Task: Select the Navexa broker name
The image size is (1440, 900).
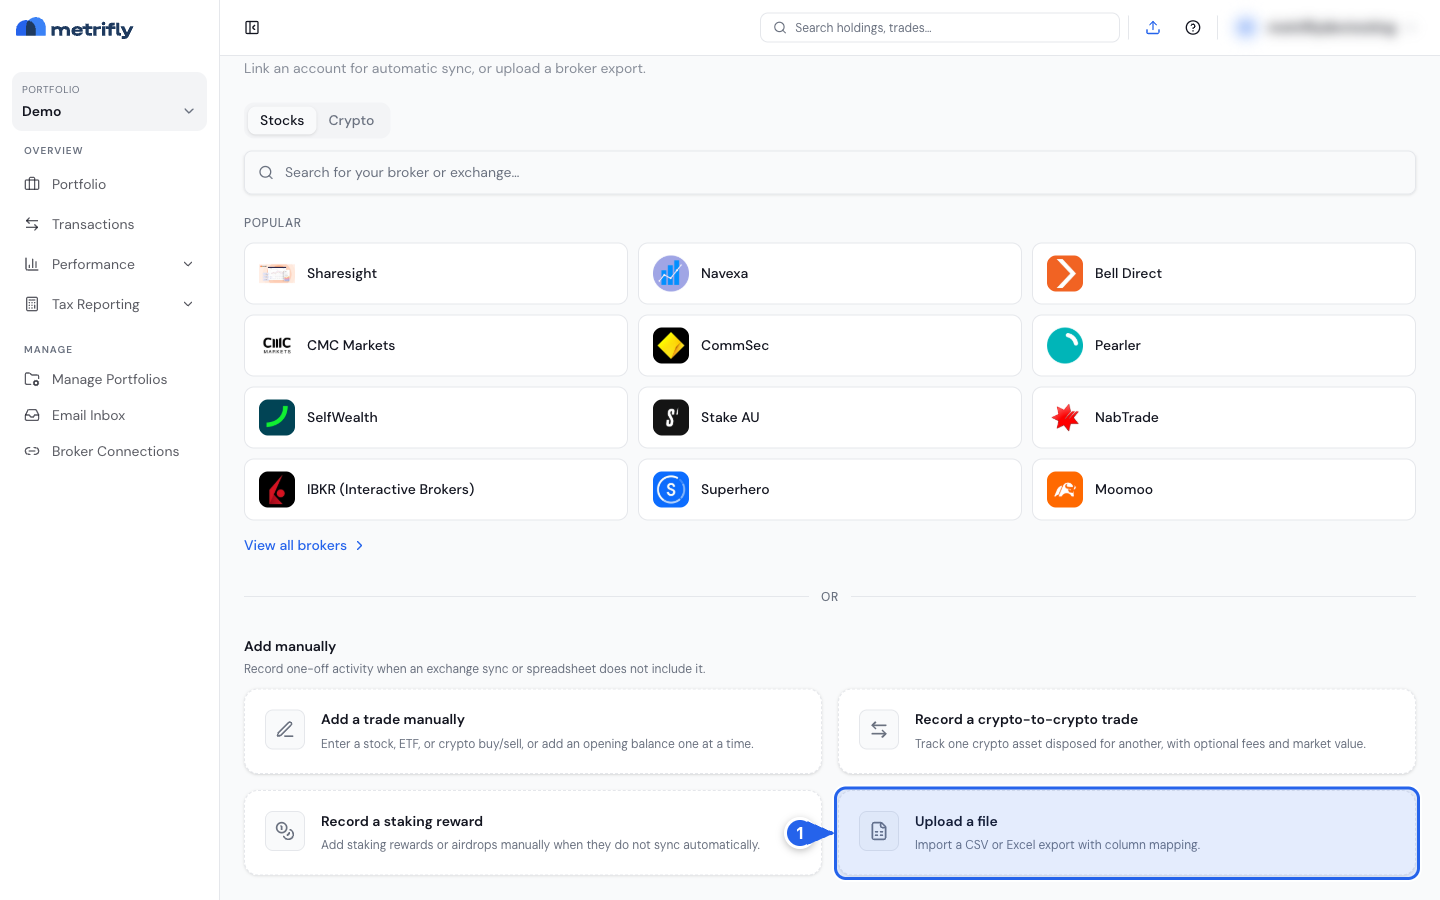Action: pos(724,273)
